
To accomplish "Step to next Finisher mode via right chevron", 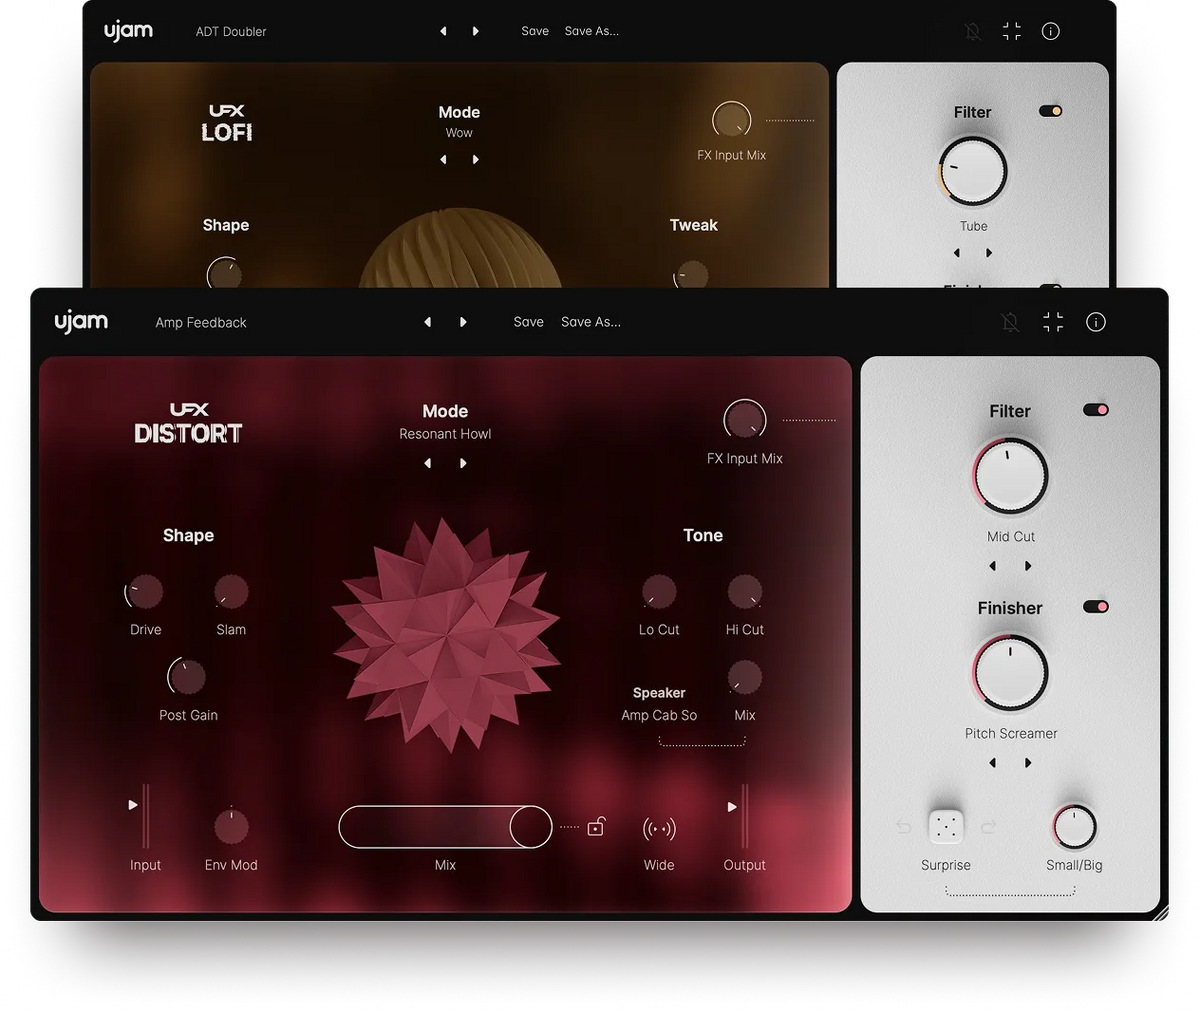I will 1028,762.
